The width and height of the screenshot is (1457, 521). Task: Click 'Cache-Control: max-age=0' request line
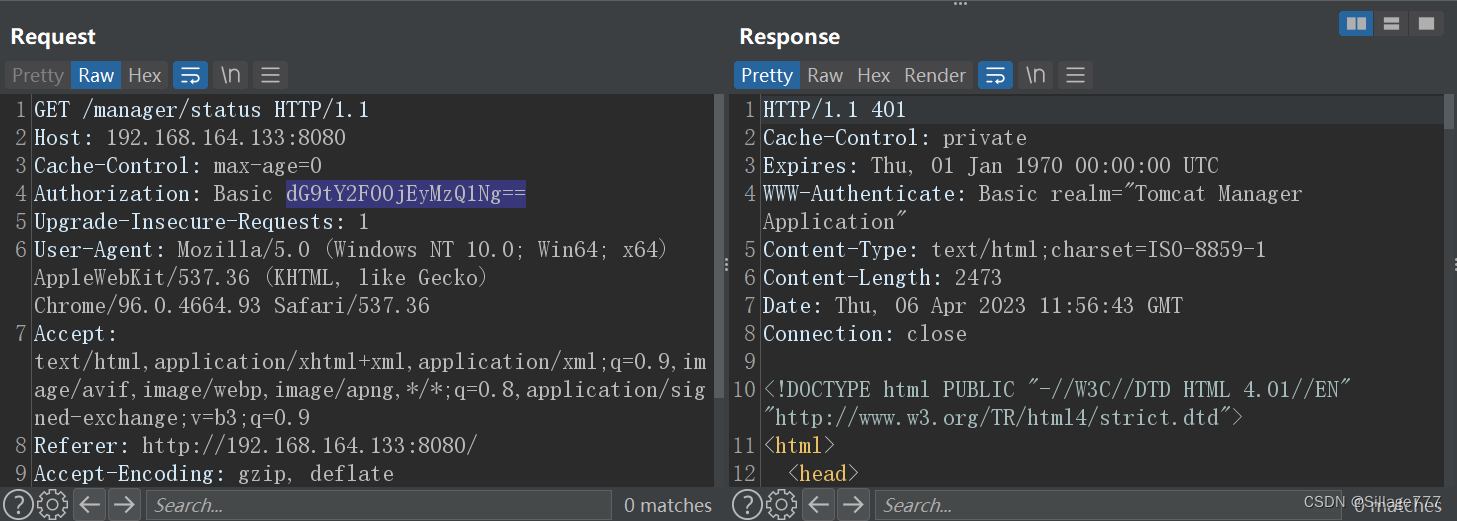178,166
